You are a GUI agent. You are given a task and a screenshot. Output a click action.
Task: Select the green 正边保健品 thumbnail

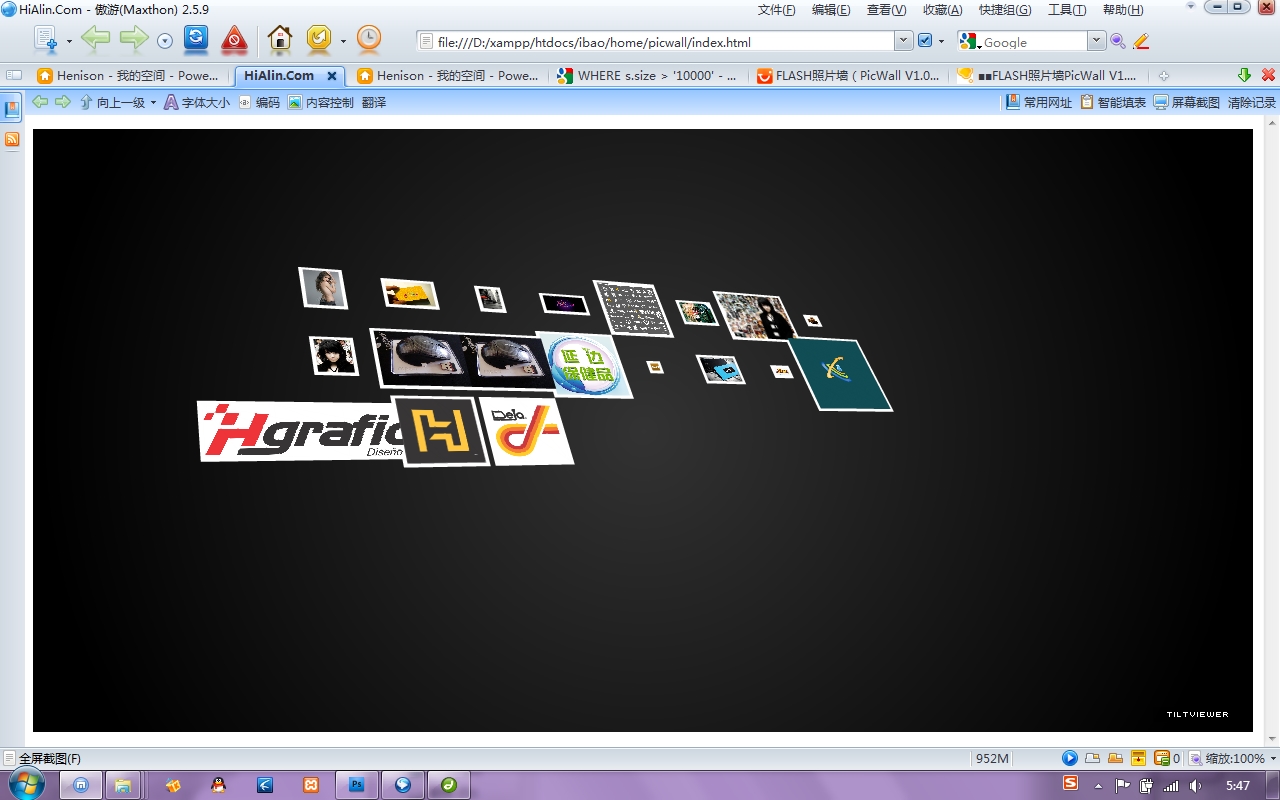pos(585,366)
